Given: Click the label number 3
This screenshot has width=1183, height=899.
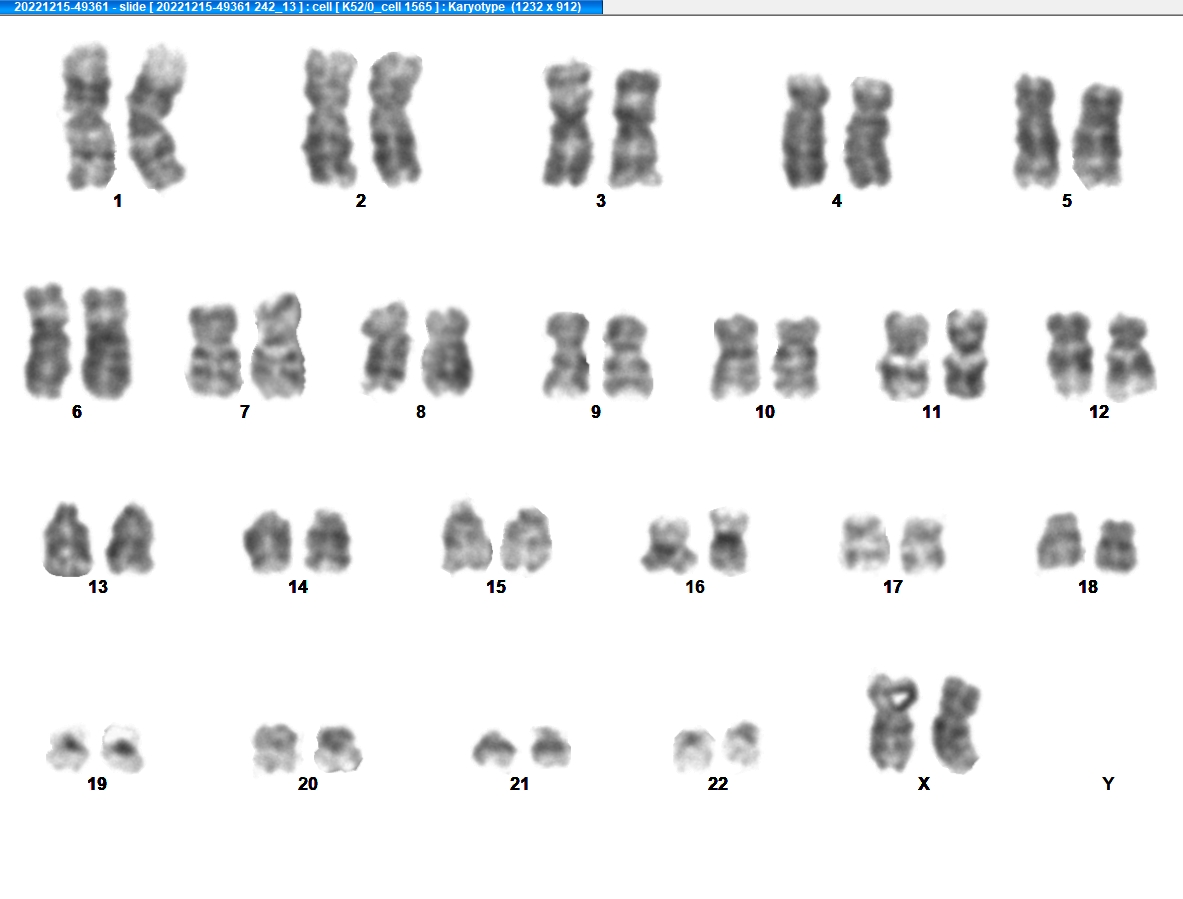Looking at the screenshot, I should (x=601, y=201).
